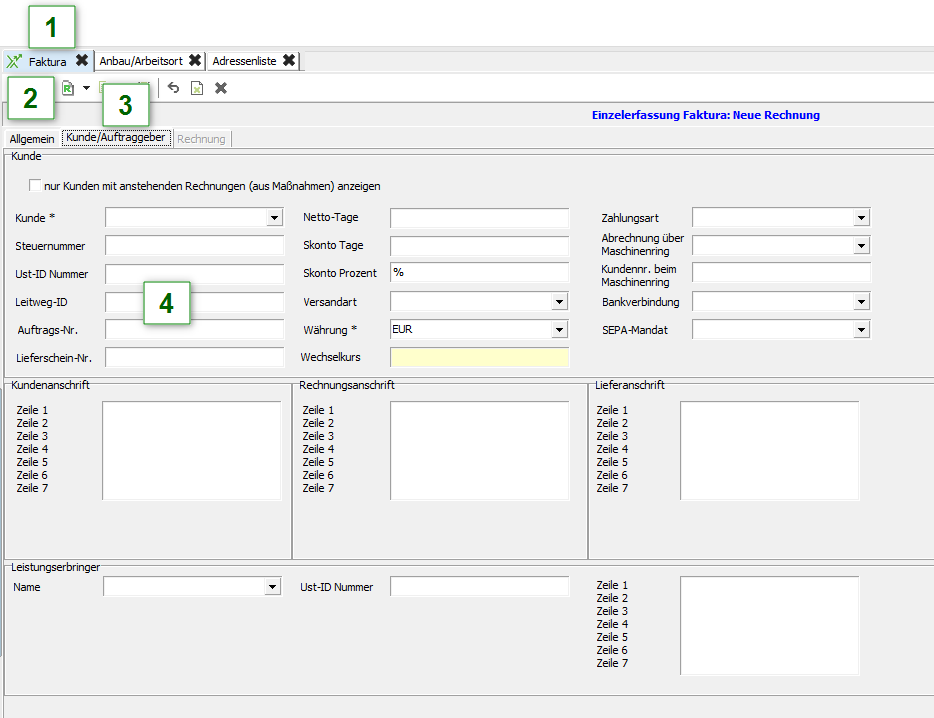934x718 pixels.
Task: Switch to the Anbau/Arbeitsort tab
Action: click(141, 61)
